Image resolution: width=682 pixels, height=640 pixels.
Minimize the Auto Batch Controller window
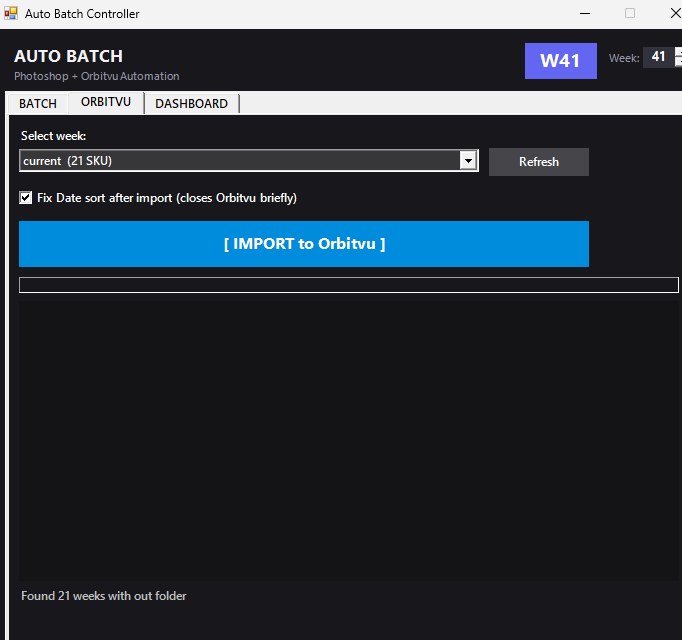tap(585, 13)
